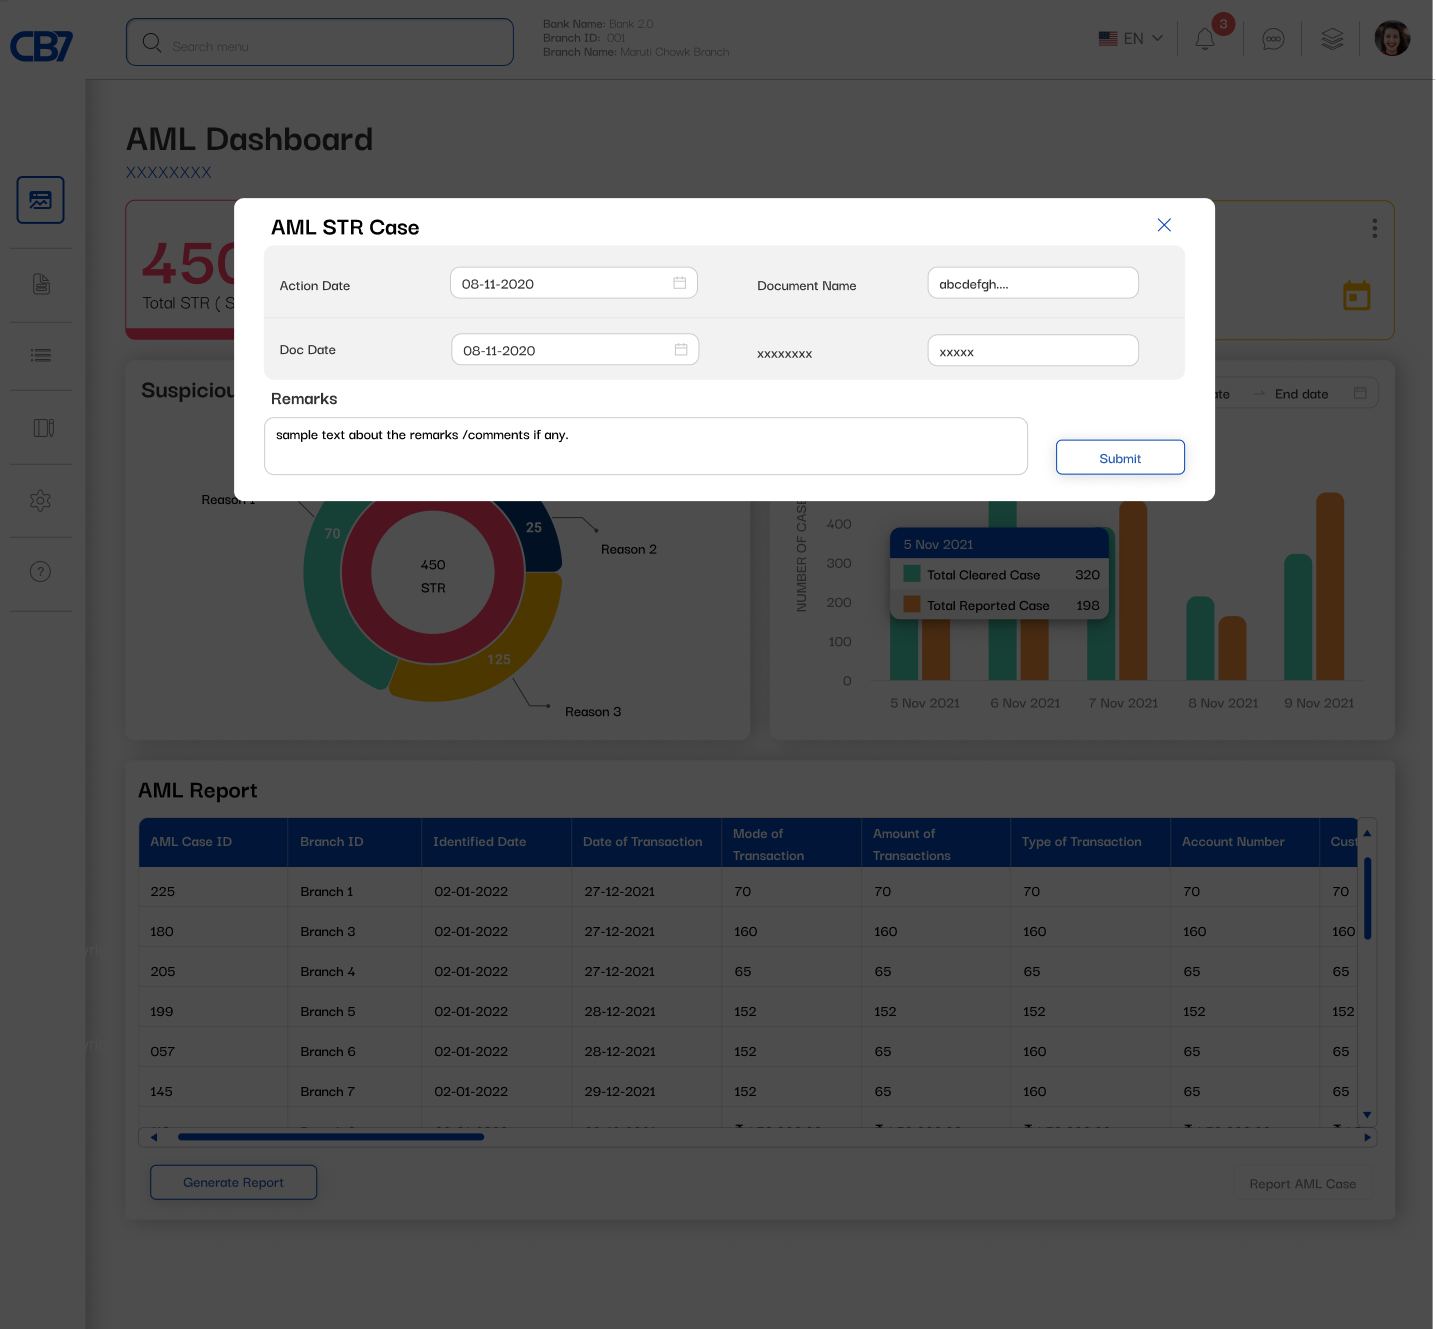Close the AML STR Case dialog

(1164, 225)
